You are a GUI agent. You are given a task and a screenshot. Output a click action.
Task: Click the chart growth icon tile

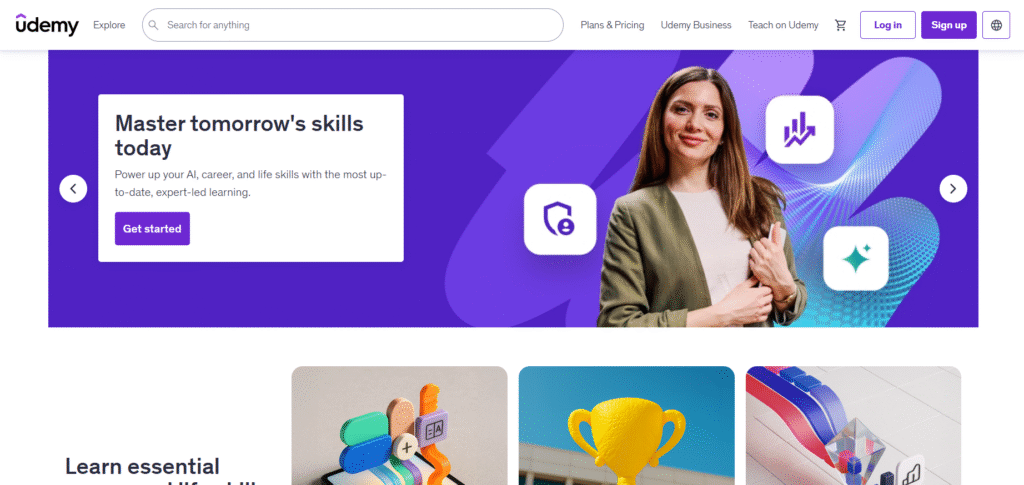tap(799, 129)
